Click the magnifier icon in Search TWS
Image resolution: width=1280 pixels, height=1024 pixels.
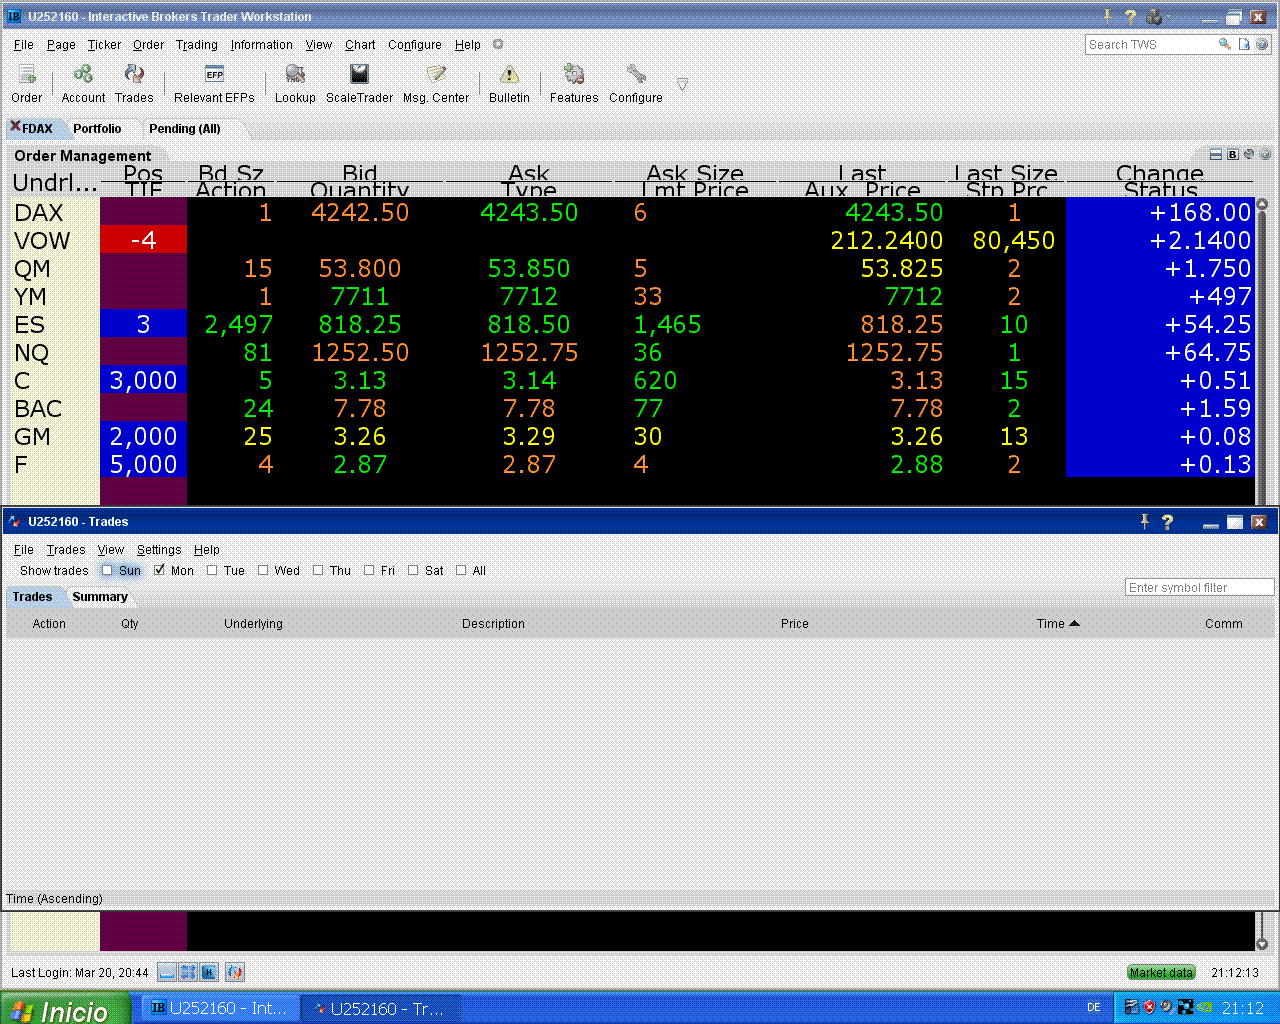(1224, 44)
